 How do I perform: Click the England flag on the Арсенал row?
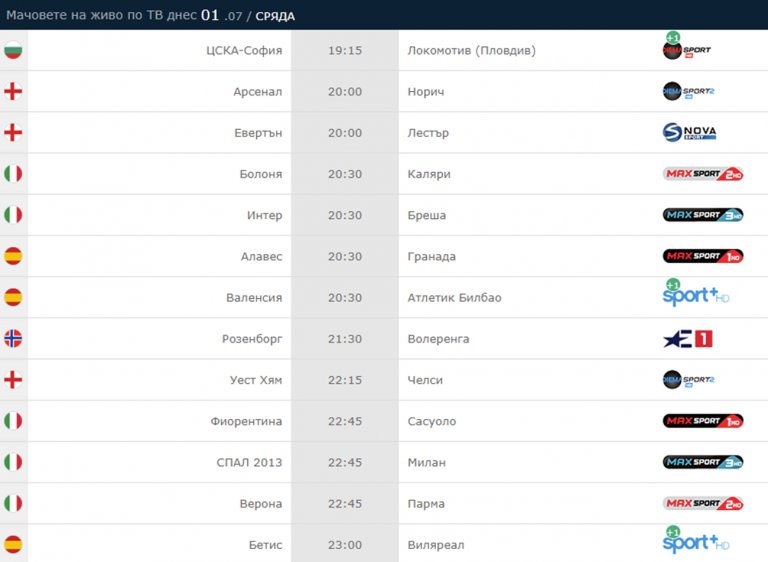point(13,92)
